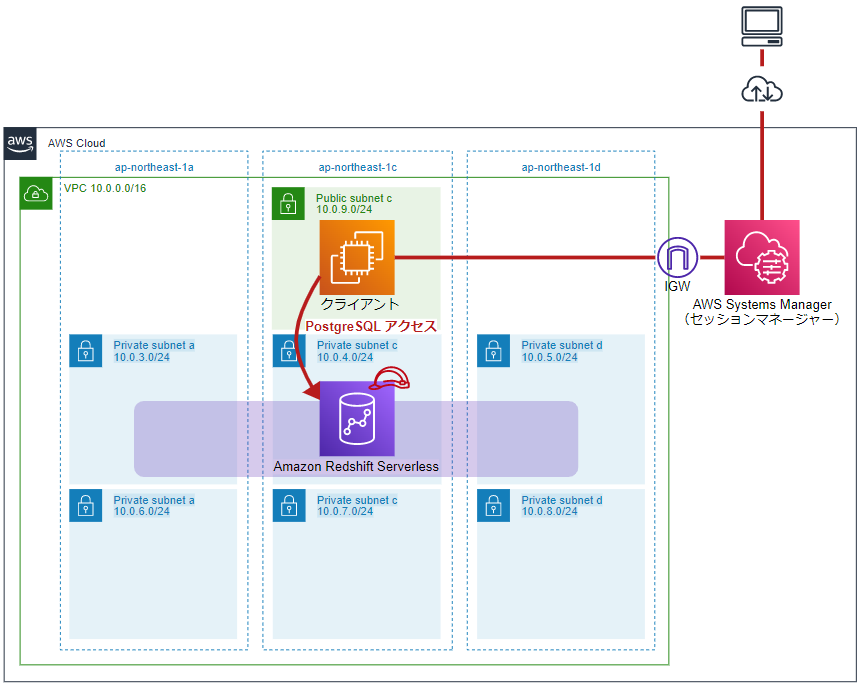
Task: Select the 'AWS Cloud' label
Action: [x=76, y=144]
